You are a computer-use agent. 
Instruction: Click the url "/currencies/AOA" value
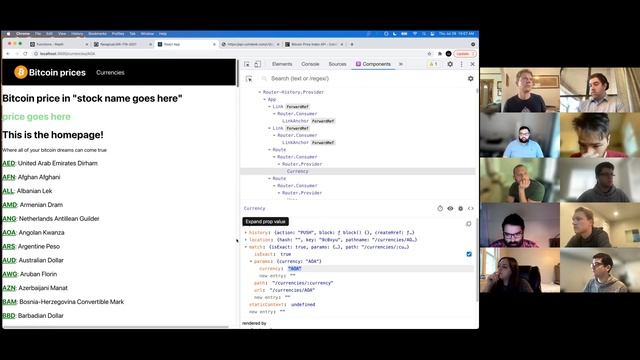[292, 290]
